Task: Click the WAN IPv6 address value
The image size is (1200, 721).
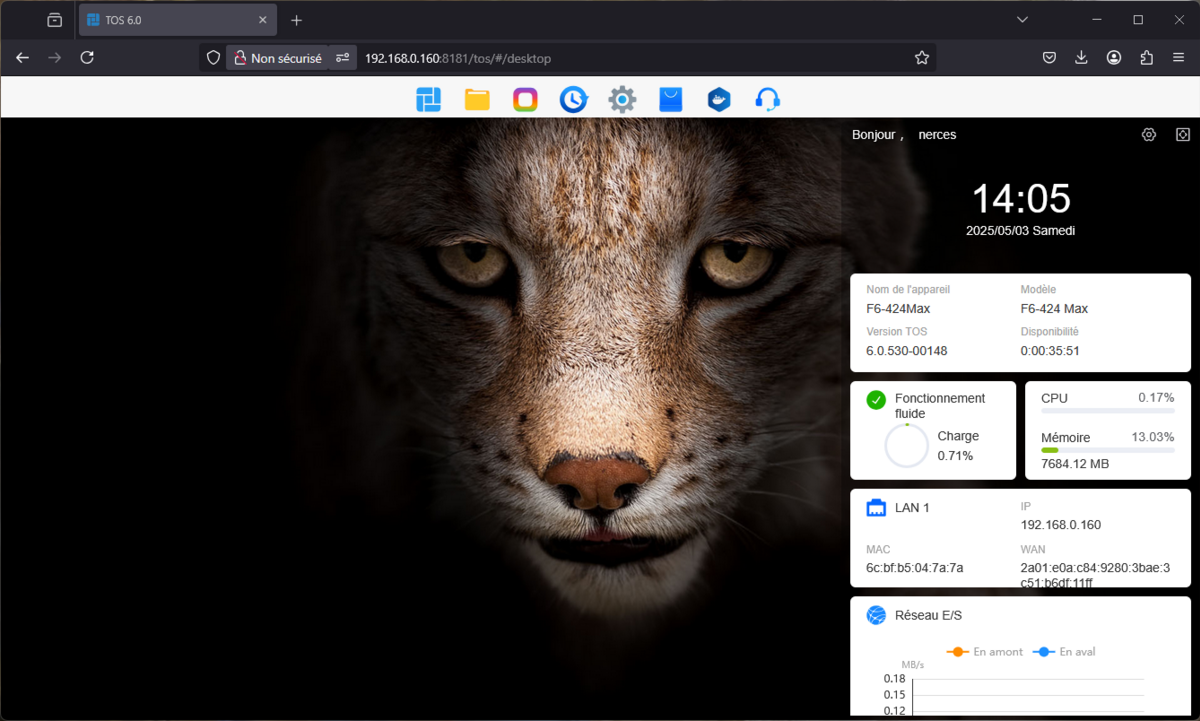Action: point(1095,575)
